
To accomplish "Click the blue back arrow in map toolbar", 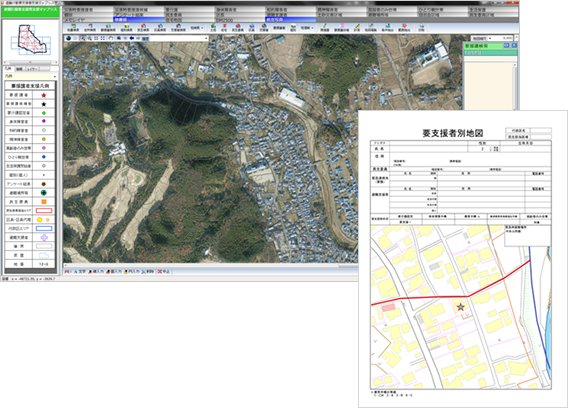I will [132, 38].
